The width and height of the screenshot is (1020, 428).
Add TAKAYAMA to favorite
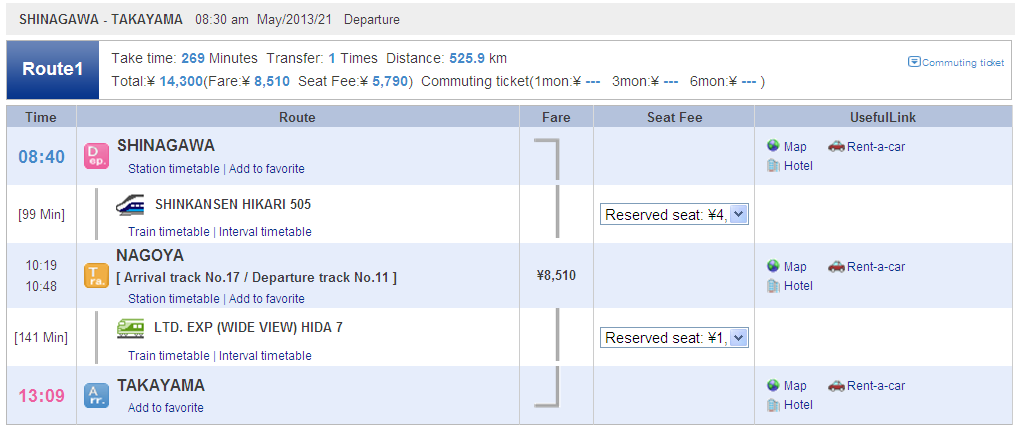pos(166,408)
